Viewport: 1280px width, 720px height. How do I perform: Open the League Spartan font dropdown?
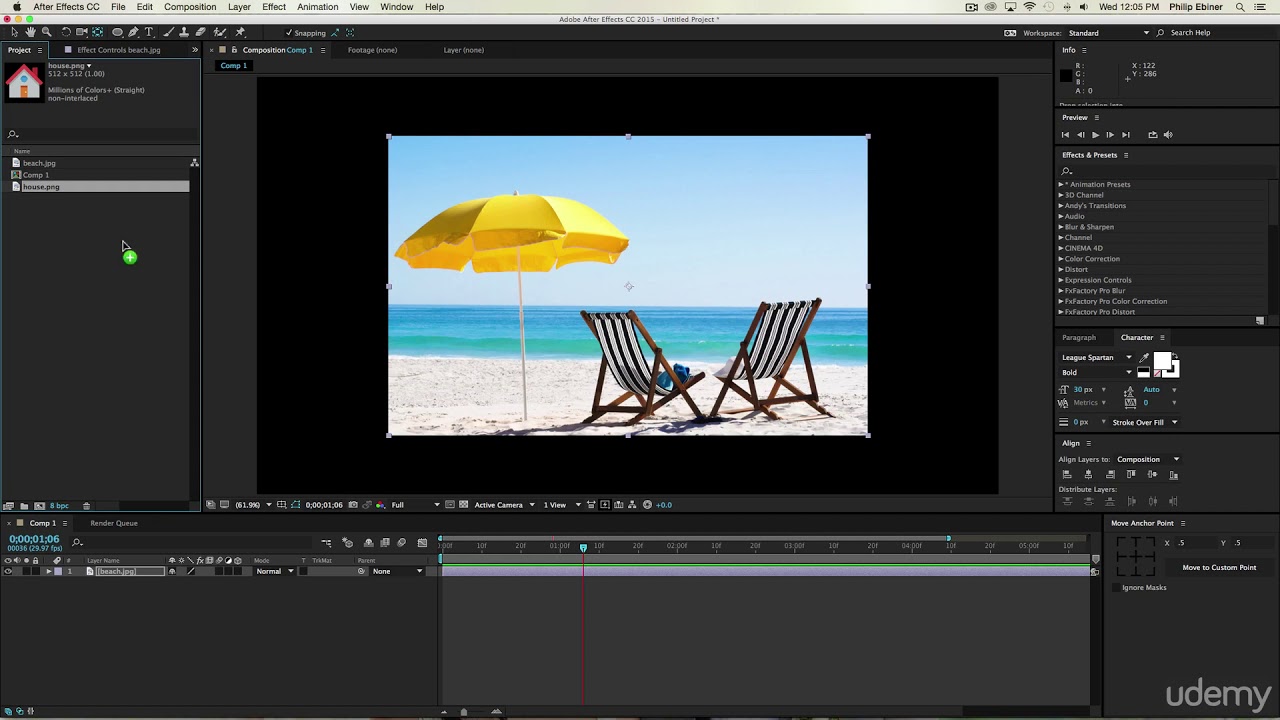click(1097, 358)
